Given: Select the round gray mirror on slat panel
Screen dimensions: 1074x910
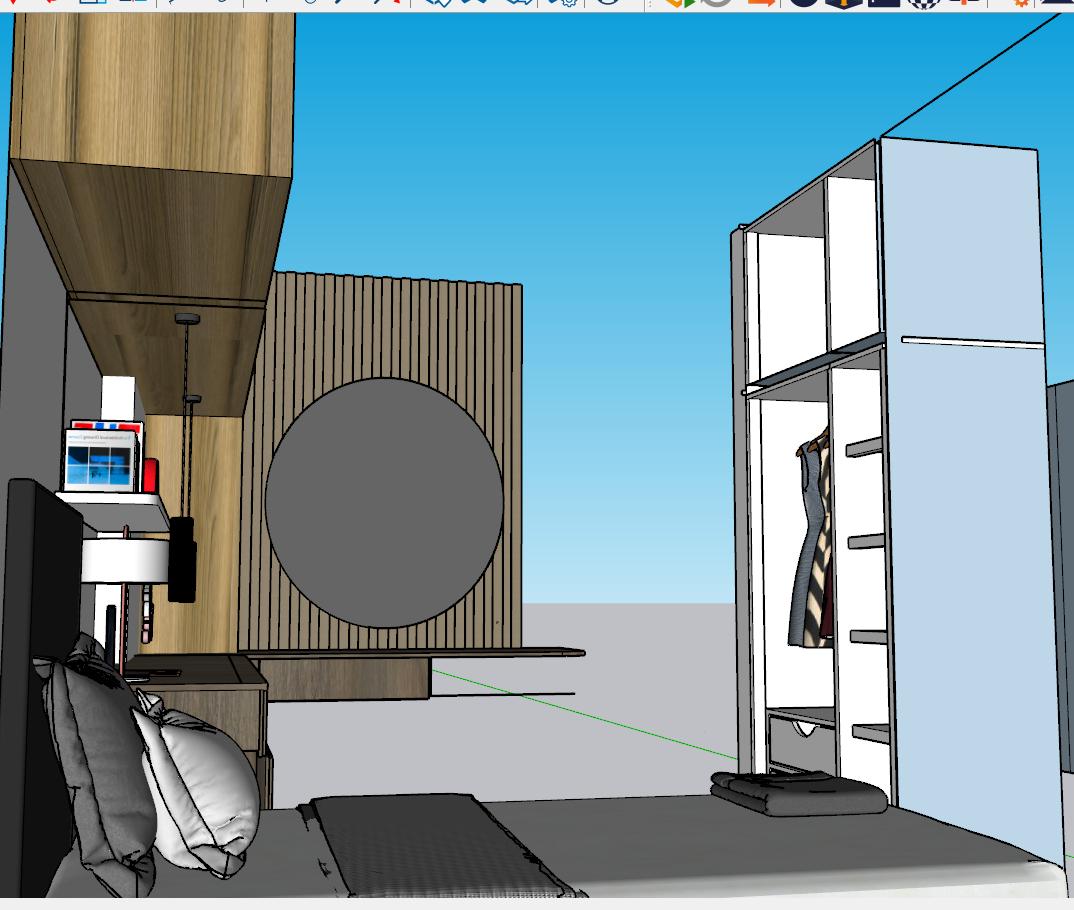Looking at the screenshot, I should 384,503.
